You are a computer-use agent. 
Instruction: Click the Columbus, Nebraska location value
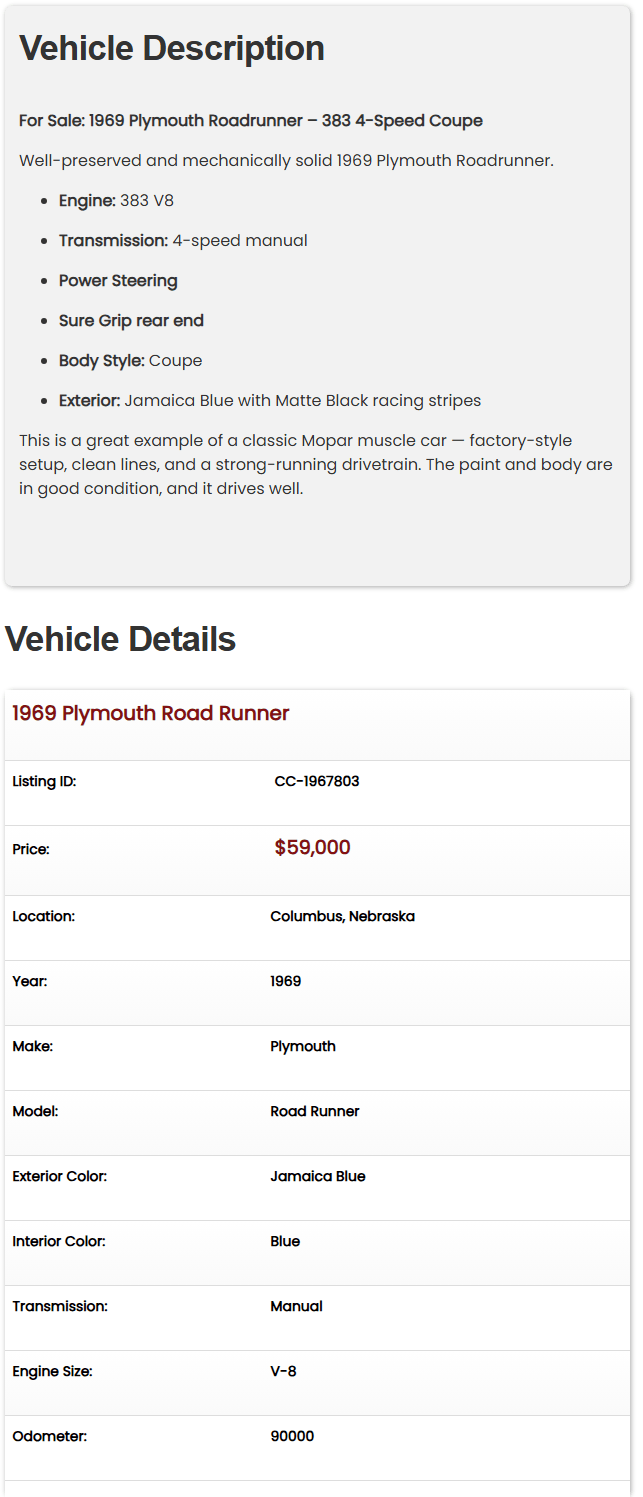342,916
